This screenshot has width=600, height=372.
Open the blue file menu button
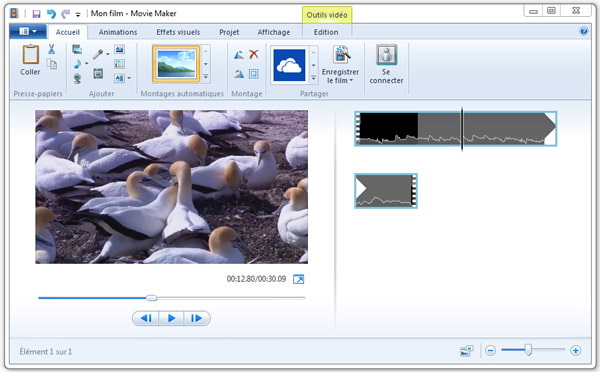28,31
